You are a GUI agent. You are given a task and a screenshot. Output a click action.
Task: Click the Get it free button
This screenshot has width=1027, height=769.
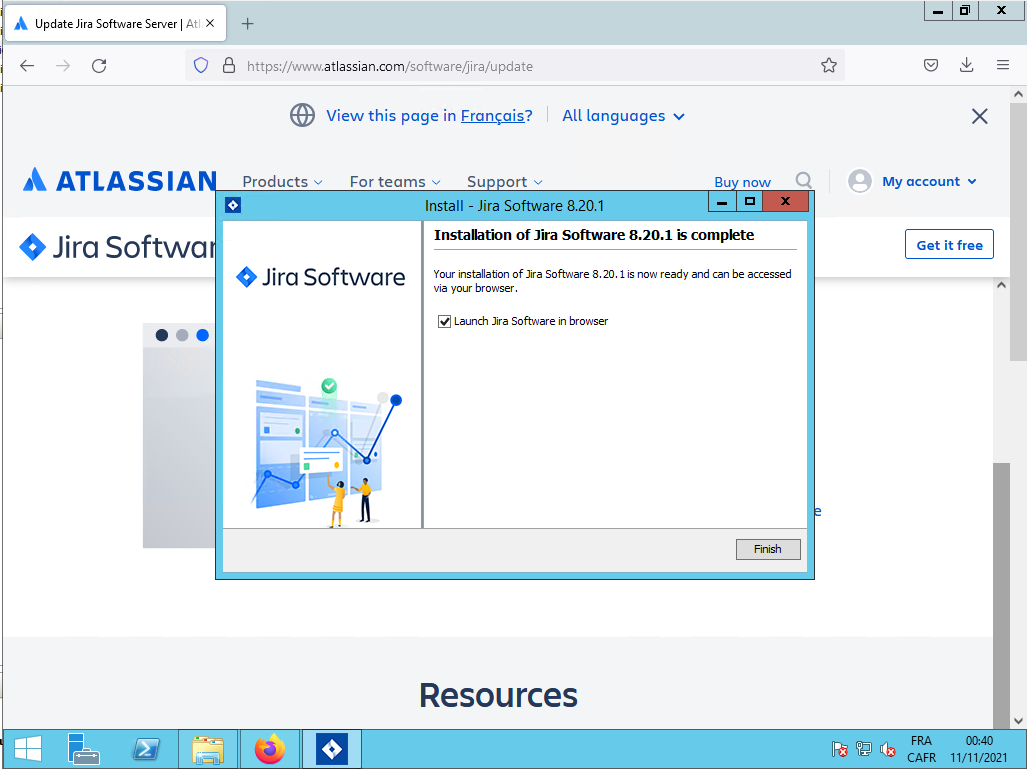click(x=949, y=244)
